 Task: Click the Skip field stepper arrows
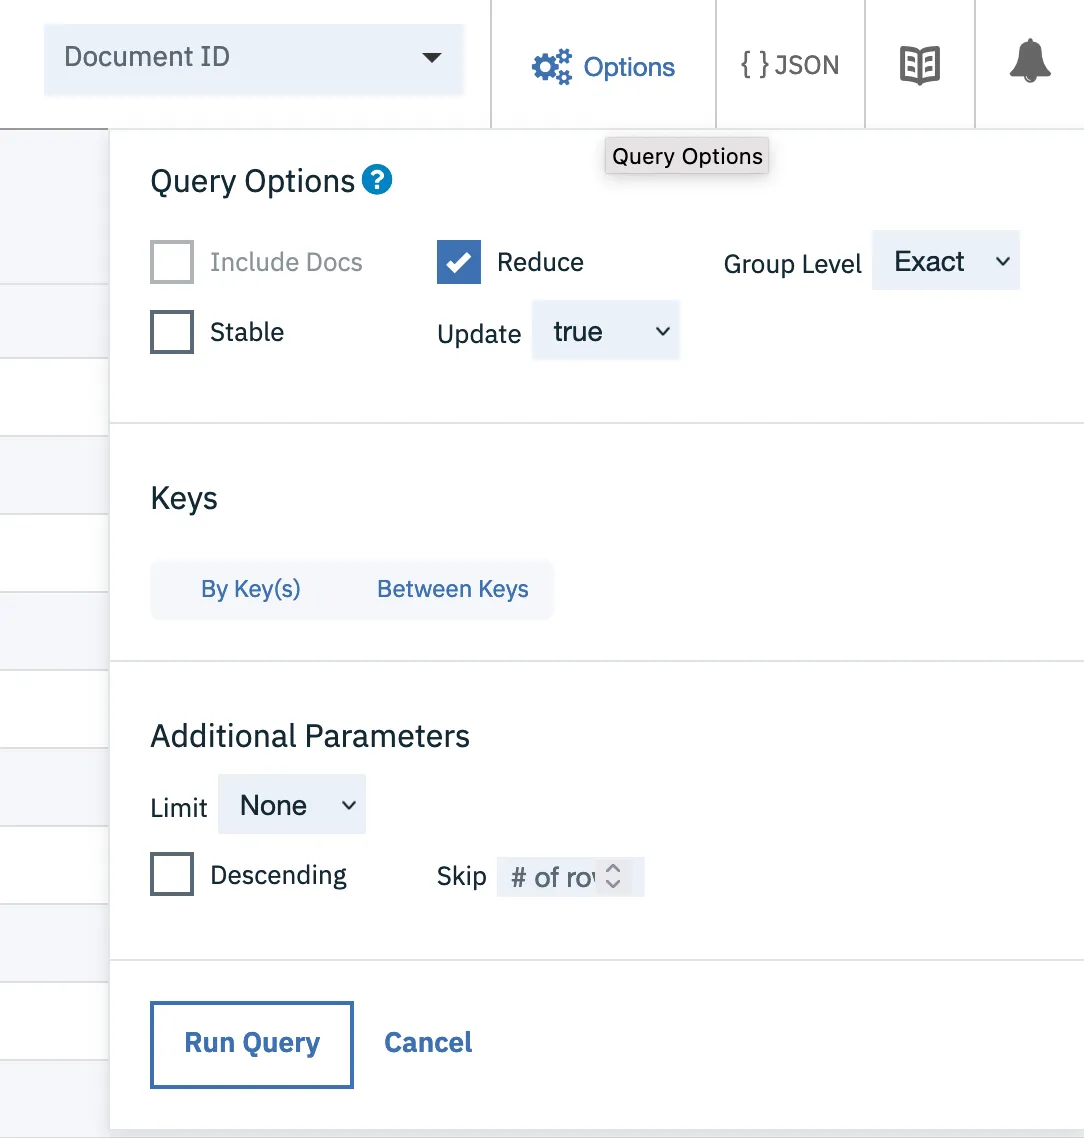tap(613, 876)
